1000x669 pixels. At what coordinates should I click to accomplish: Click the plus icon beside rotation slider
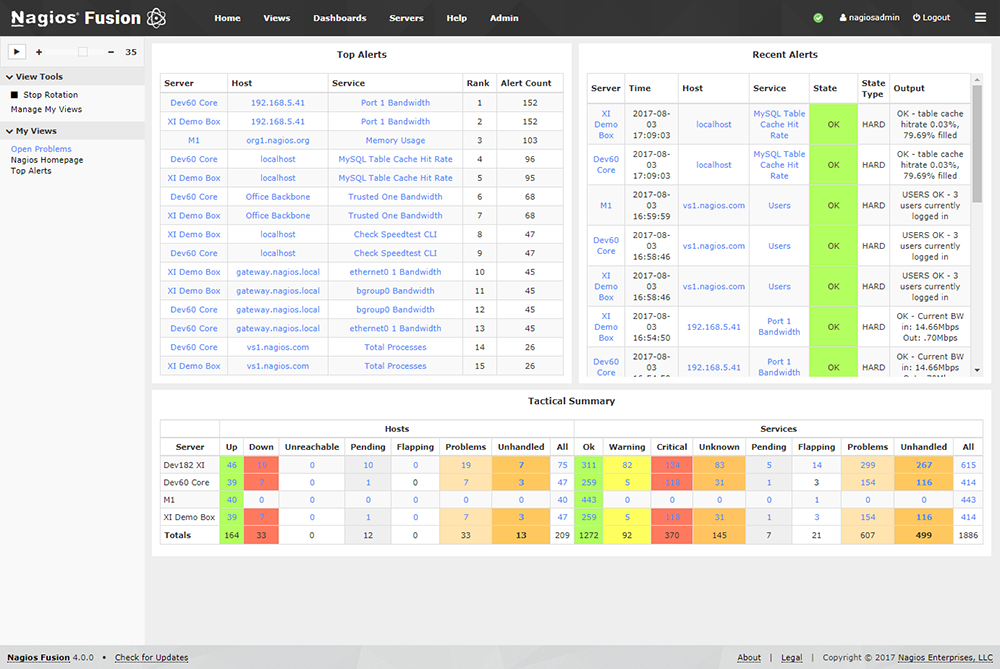(x=39, y=52)
